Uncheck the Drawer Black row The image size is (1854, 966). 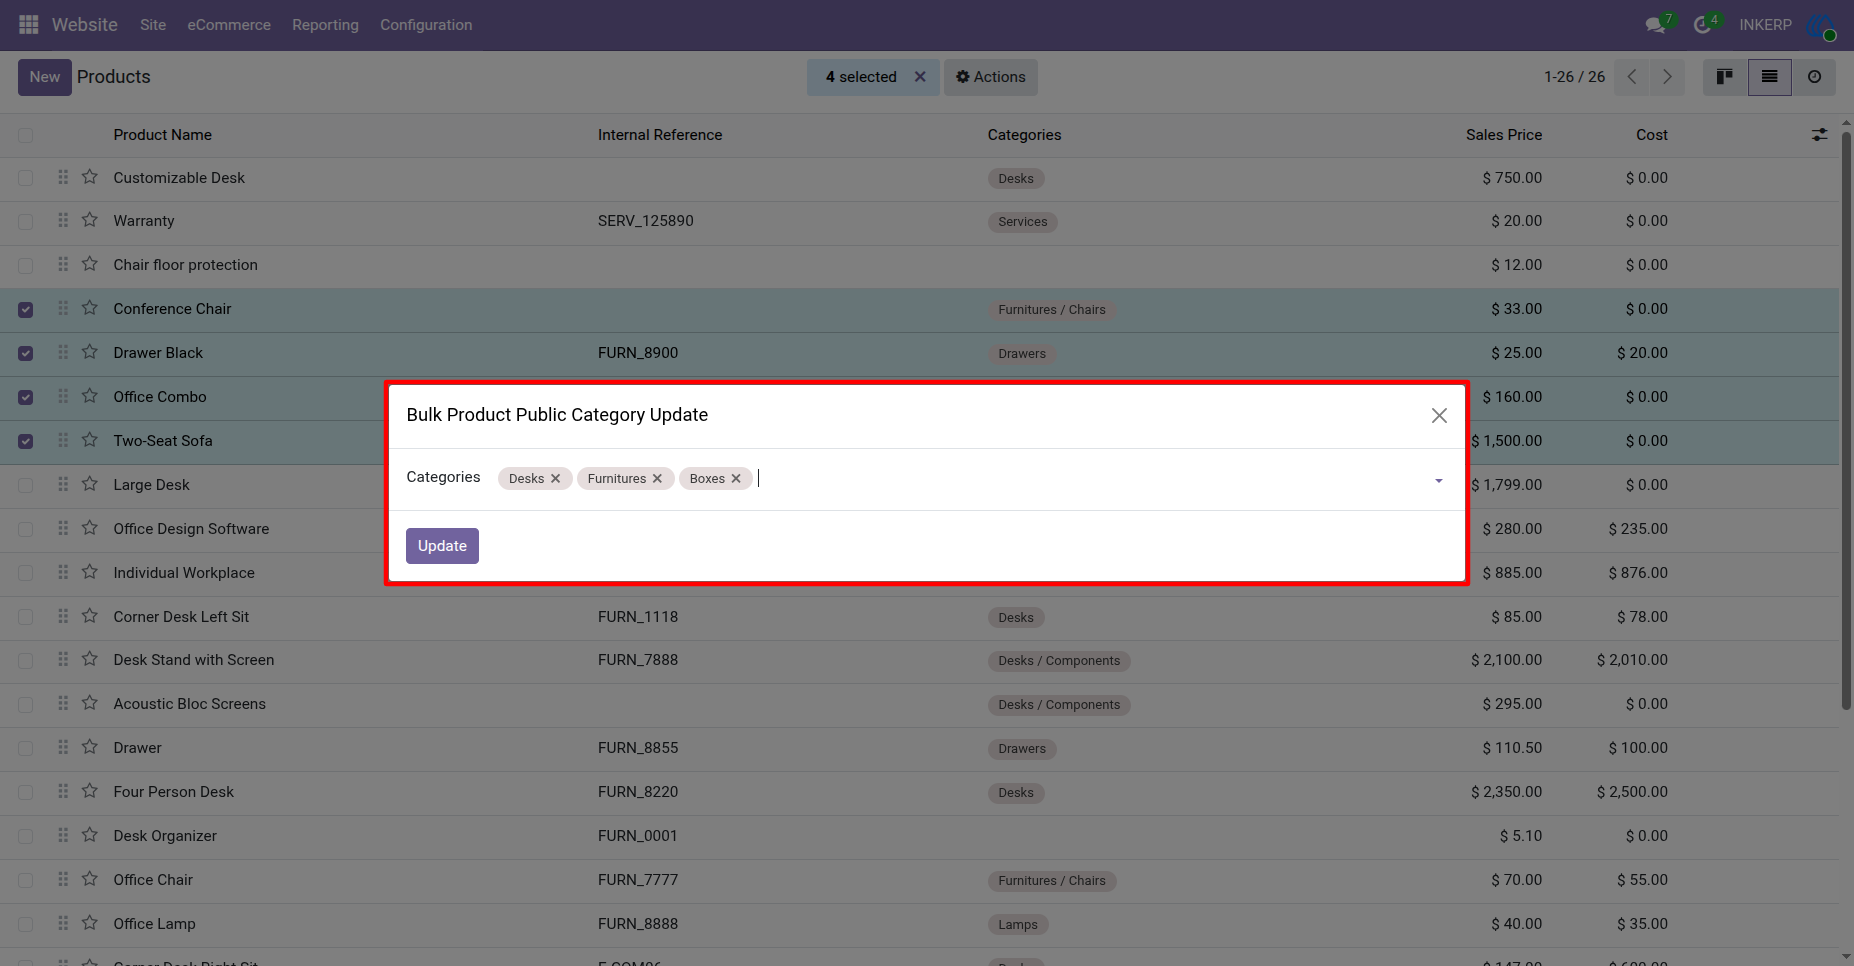[x=26, y=354]
